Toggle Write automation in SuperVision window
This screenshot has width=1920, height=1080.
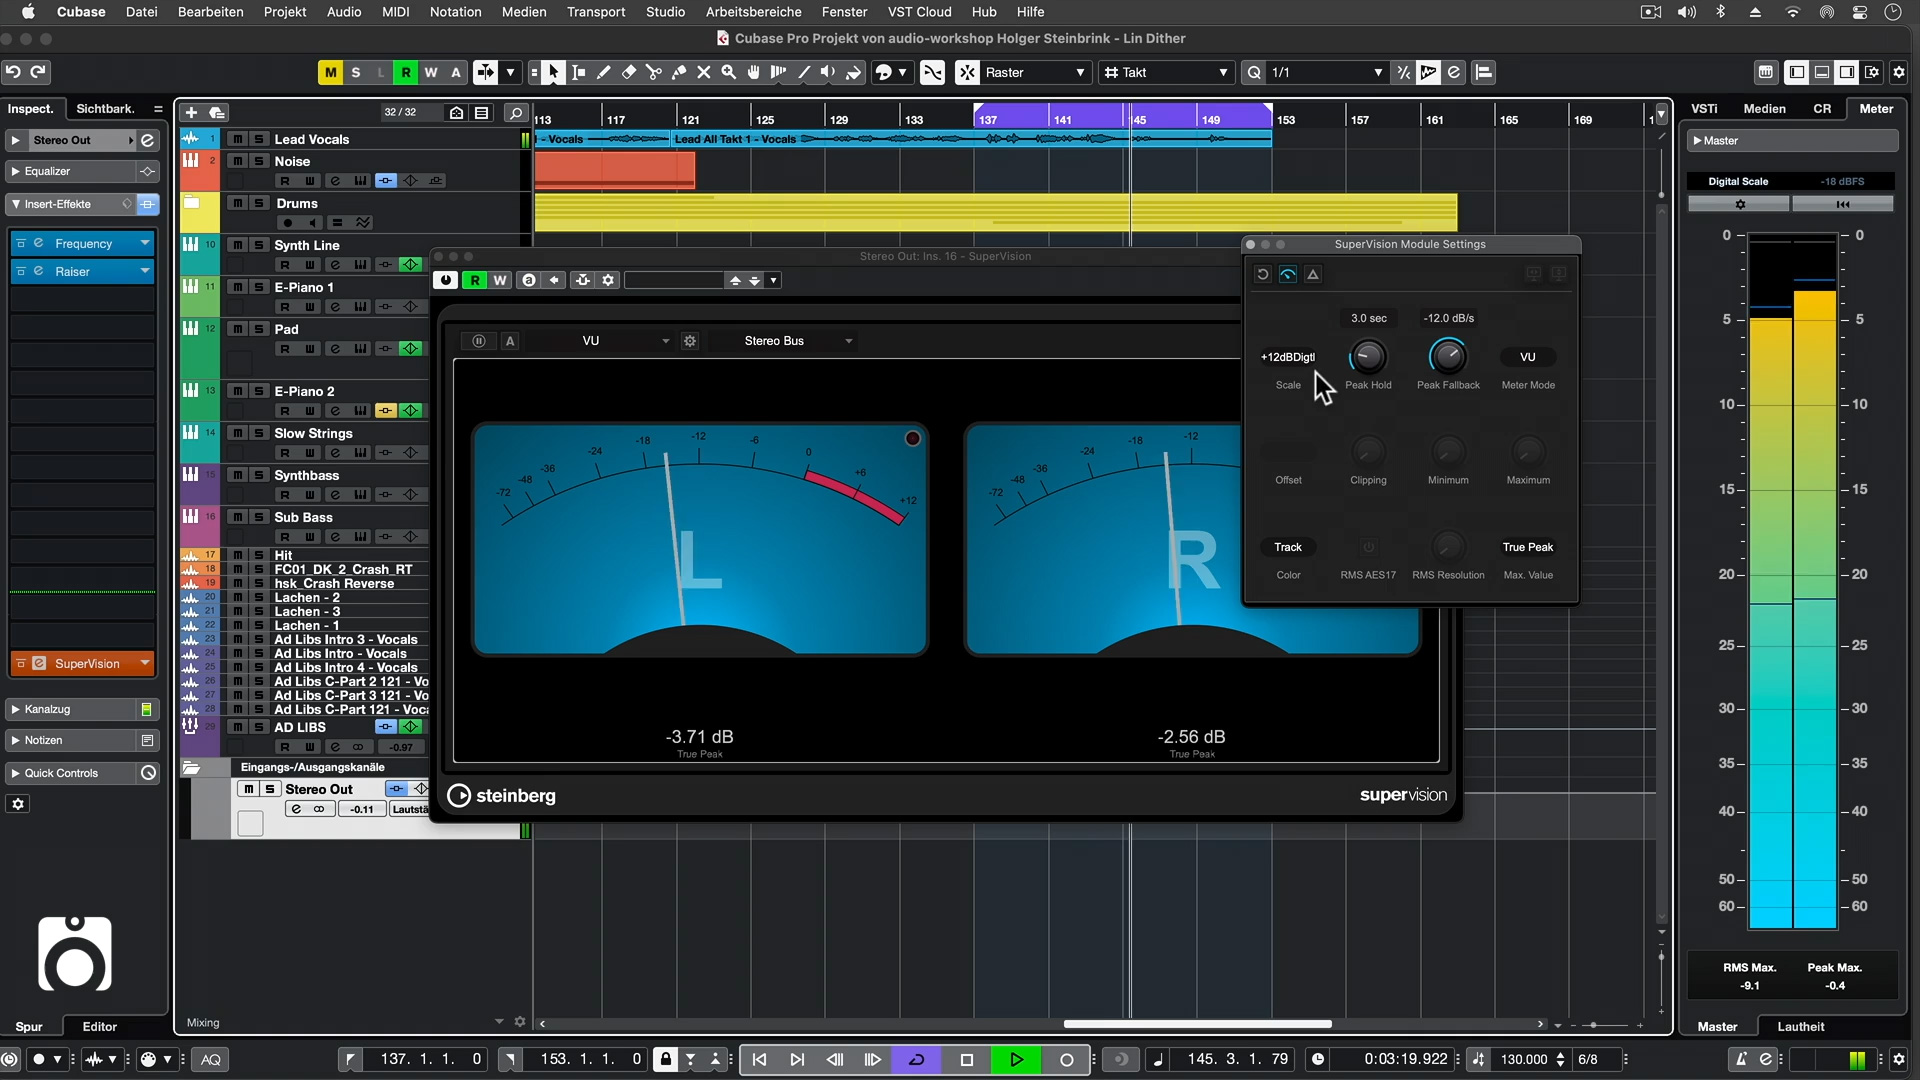pos(500,280)
